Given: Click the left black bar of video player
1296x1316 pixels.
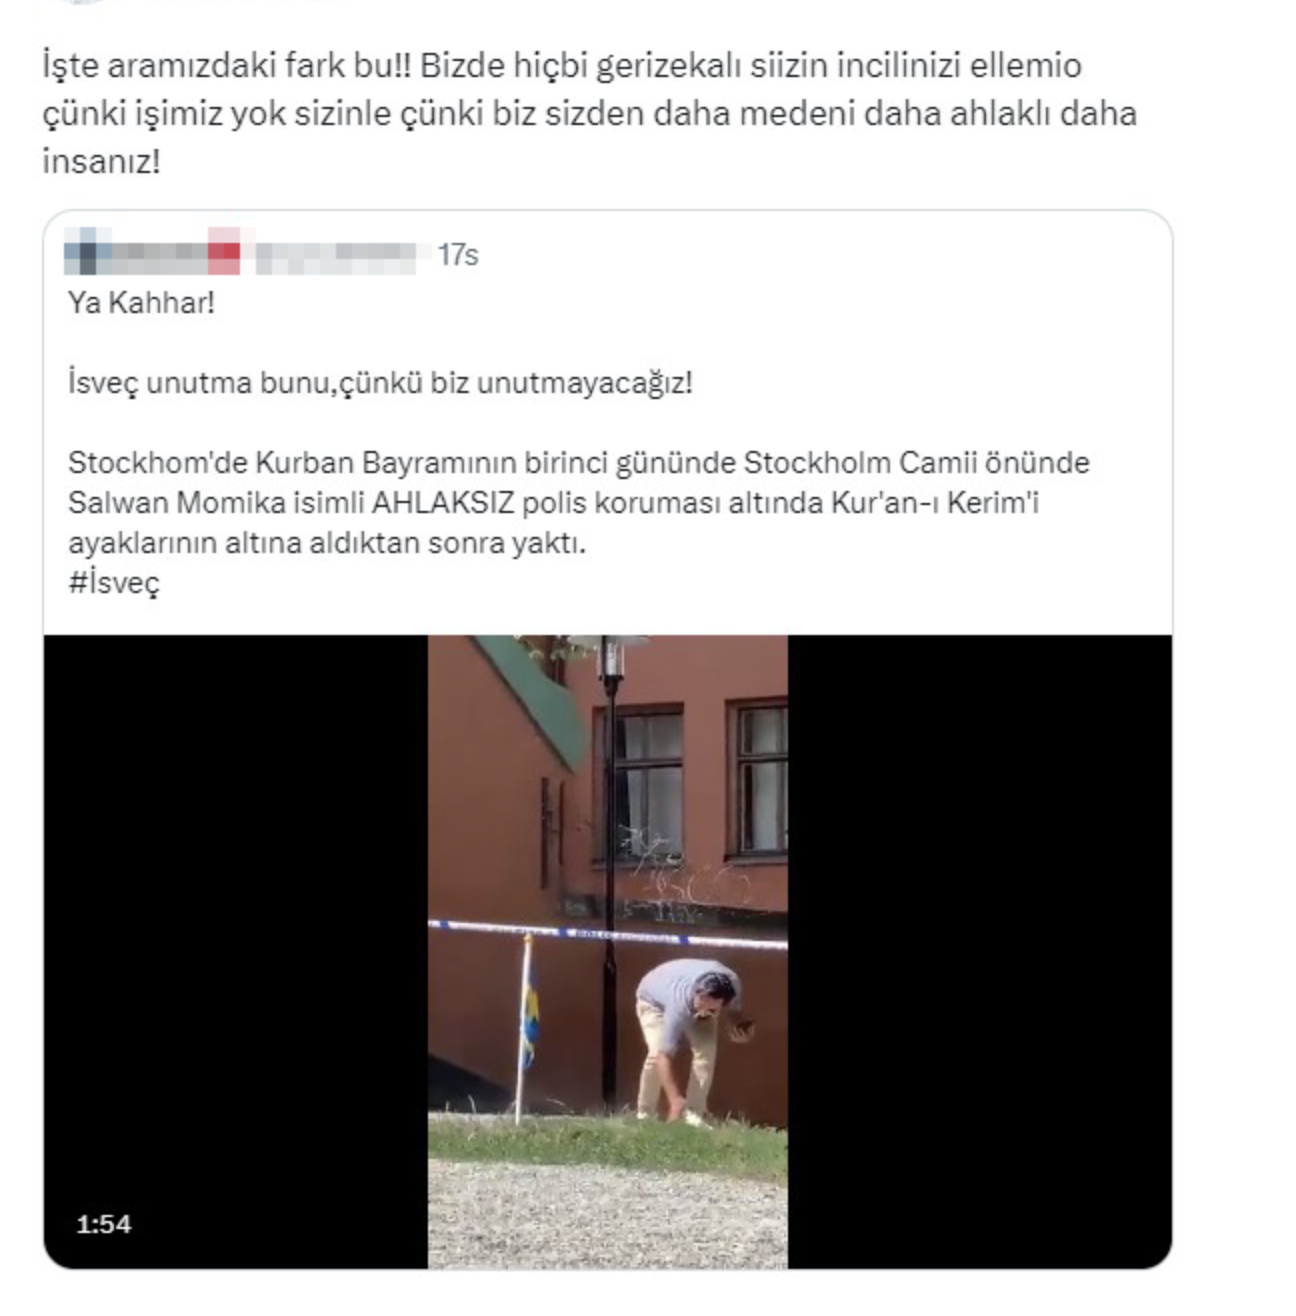Looking at the screenshot, I should 236,951.
